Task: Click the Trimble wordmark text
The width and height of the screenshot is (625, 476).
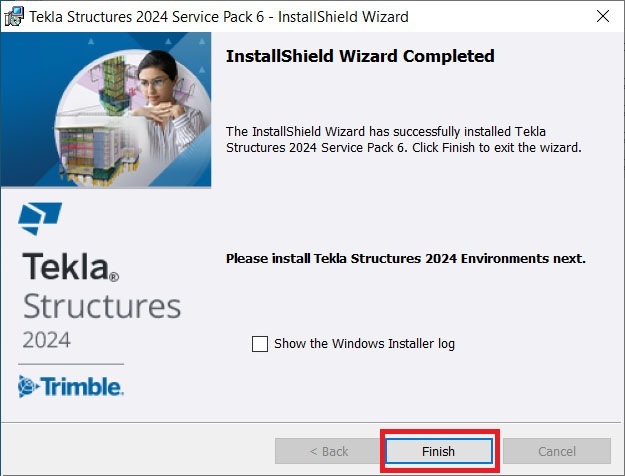Action: point(84,386)
